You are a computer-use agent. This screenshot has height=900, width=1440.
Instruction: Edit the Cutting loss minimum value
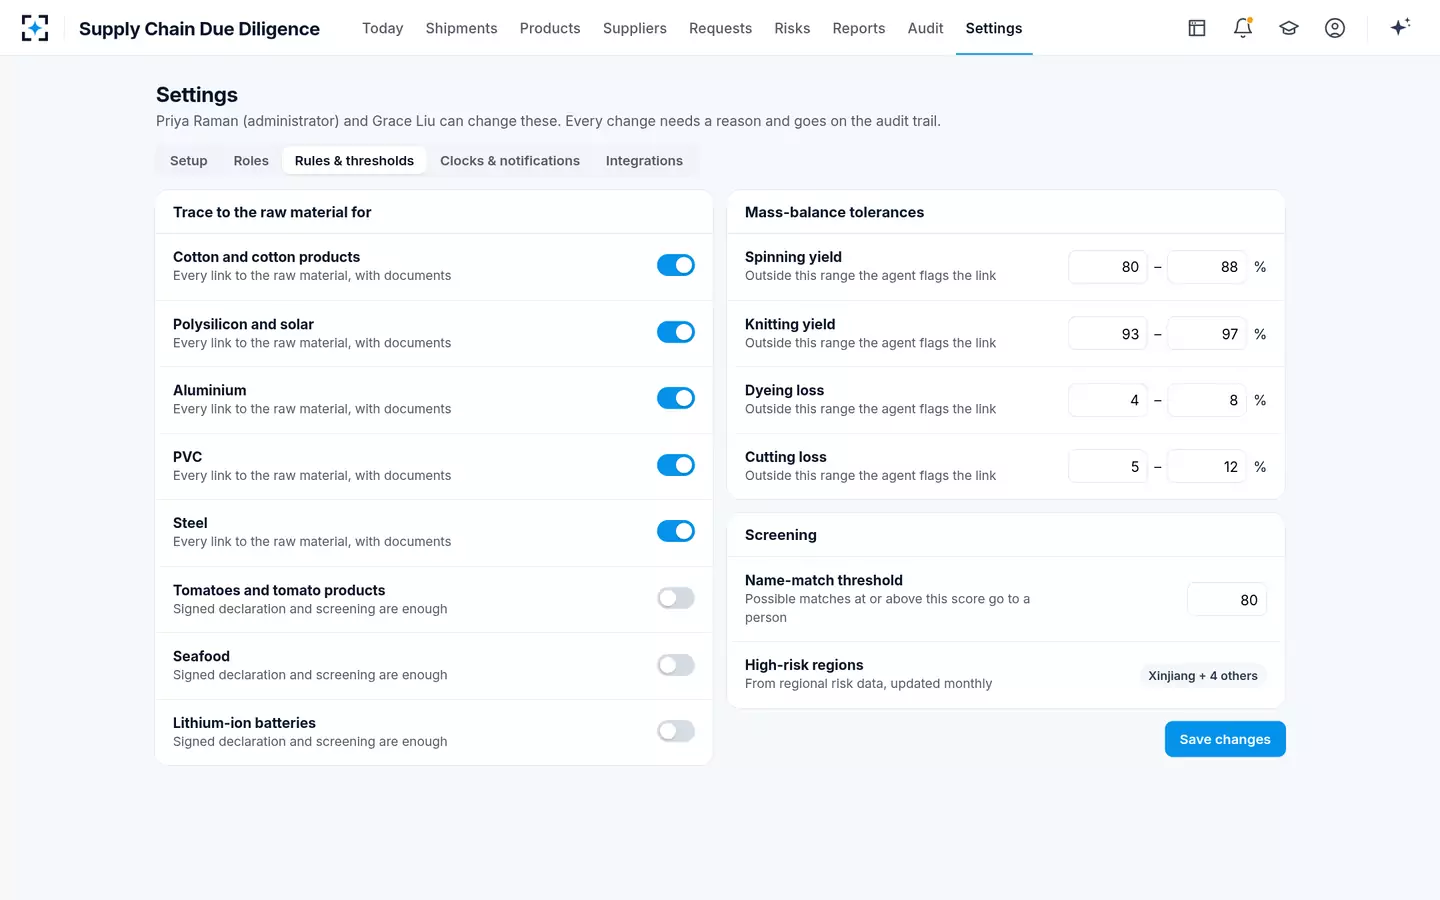pyautogui.click(x=1108, y=467)
